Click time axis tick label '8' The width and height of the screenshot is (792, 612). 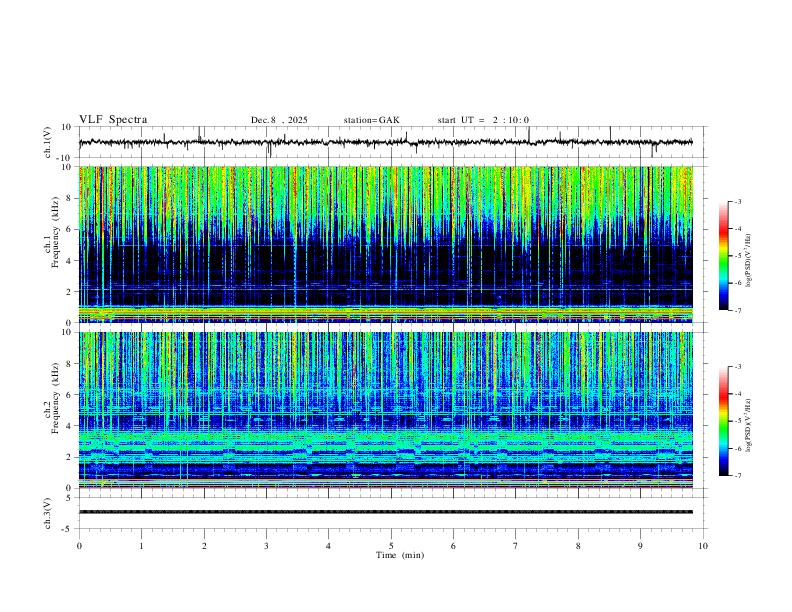point(578,546)
